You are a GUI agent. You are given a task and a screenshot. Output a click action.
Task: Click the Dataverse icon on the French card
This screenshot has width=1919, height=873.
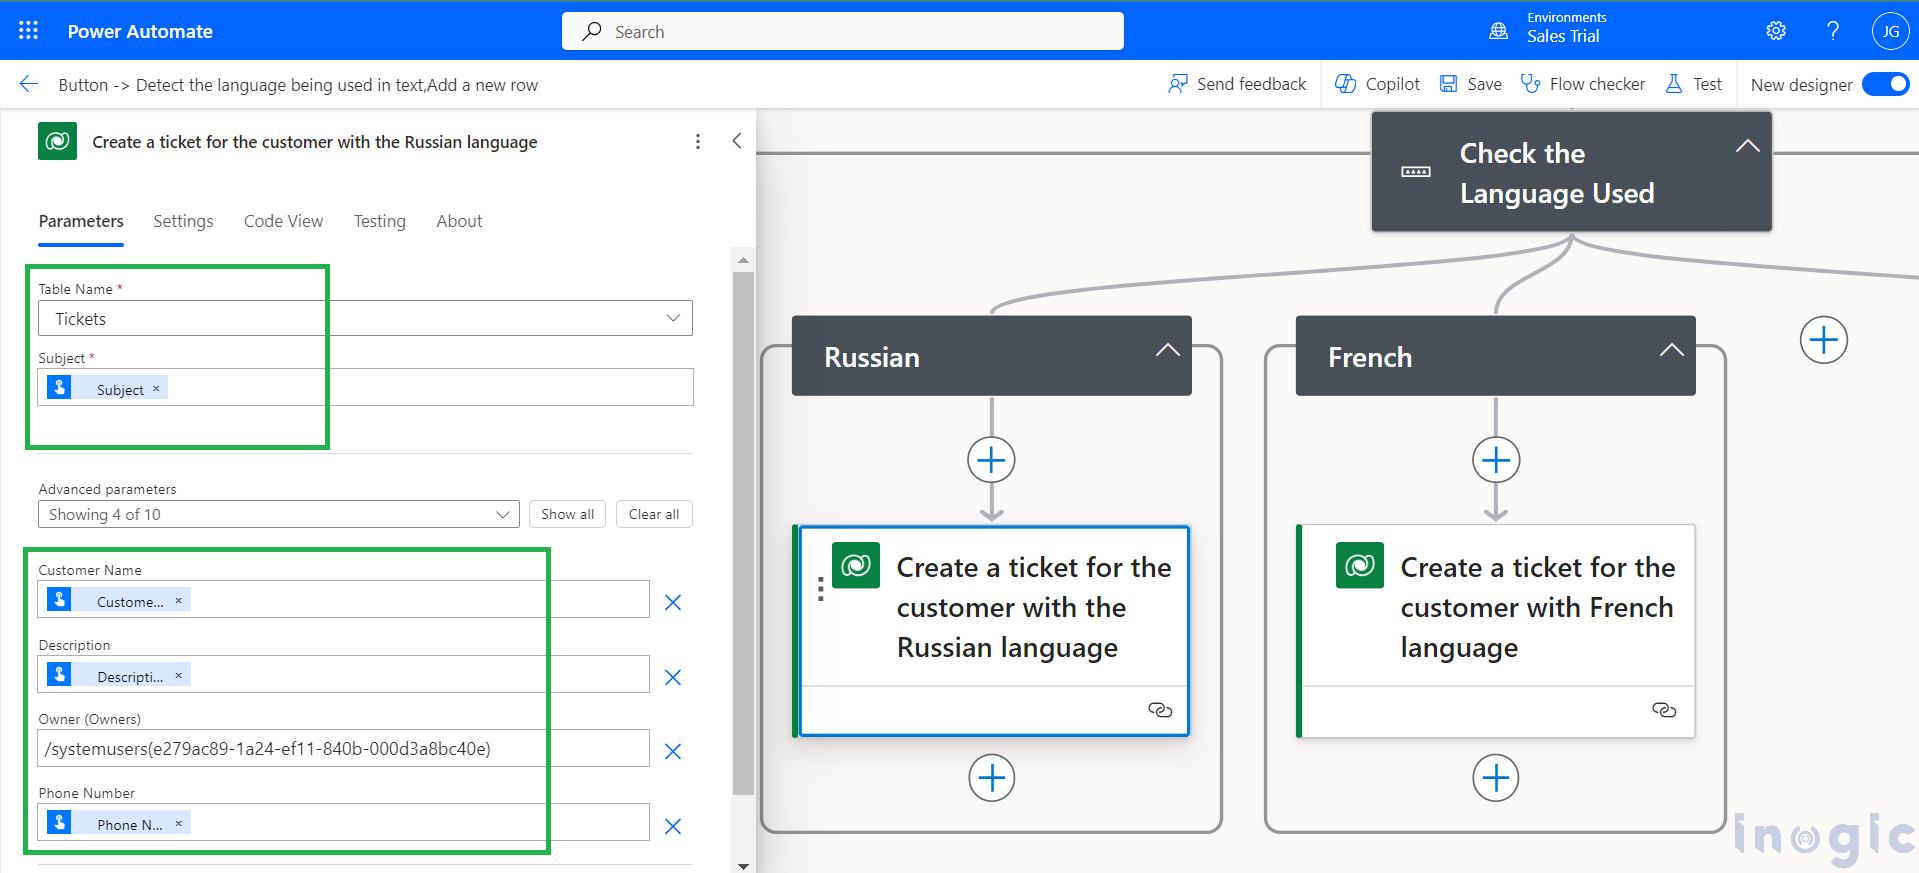[1360, 566]
